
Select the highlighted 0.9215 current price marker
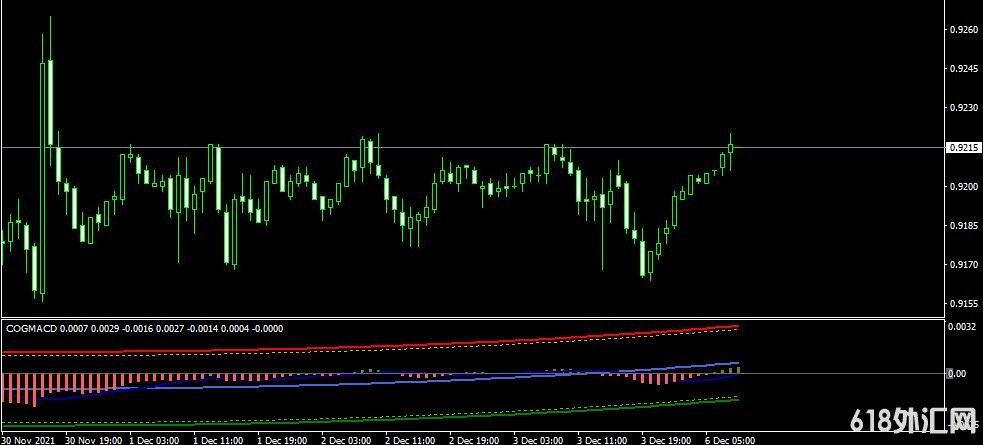tap(962, 148)
